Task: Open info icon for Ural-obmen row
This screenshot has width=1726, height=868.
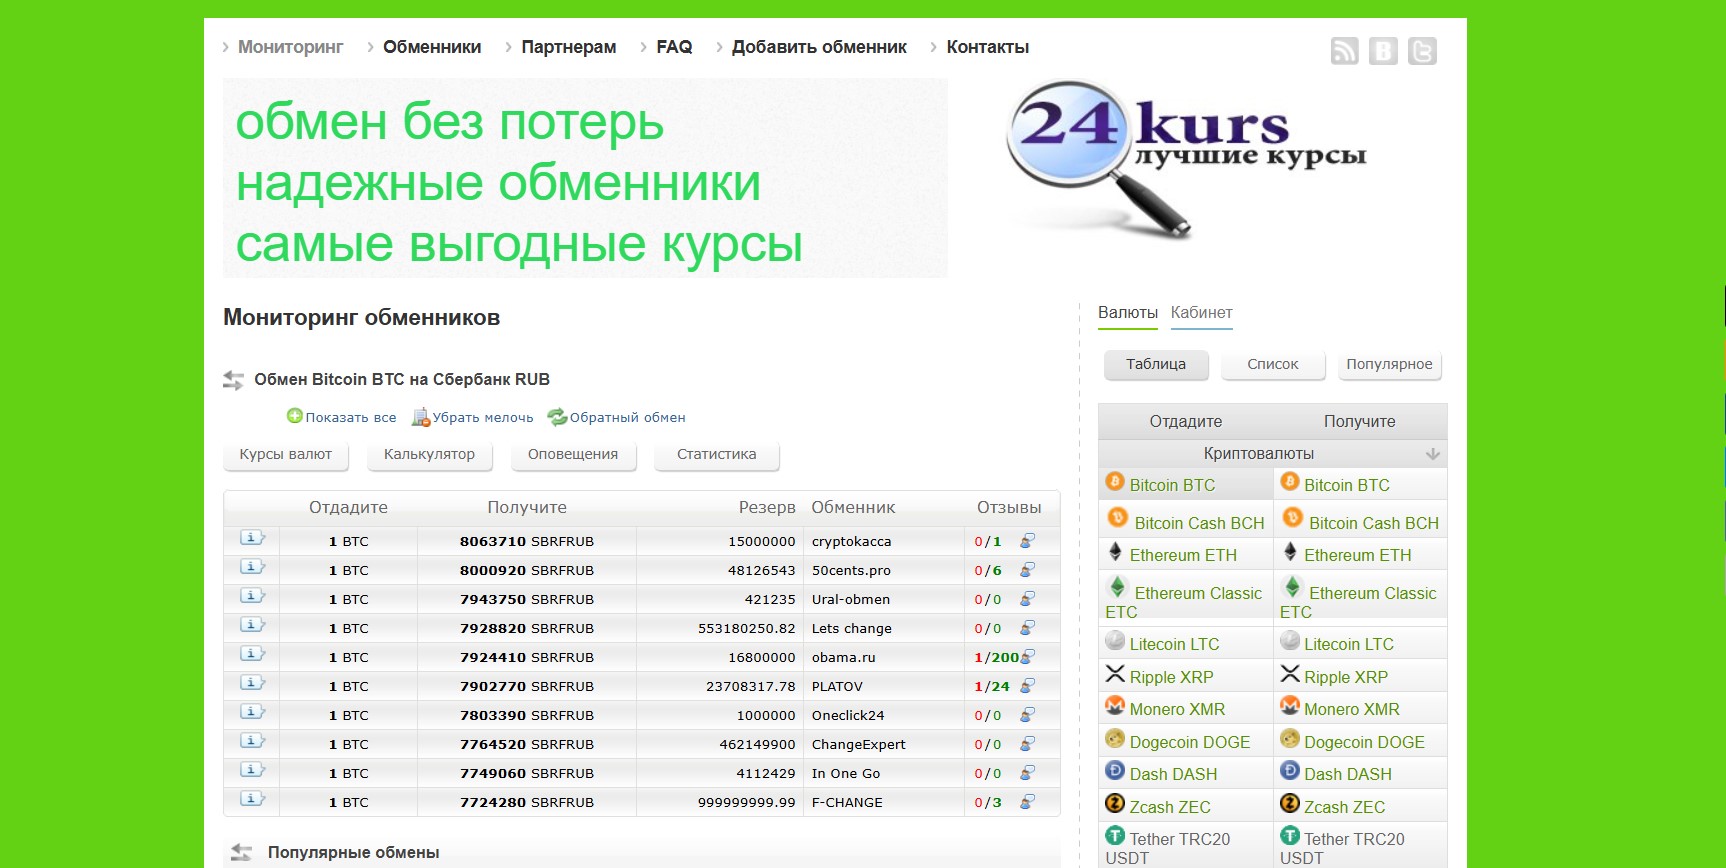Action: [x=252, y=596]
